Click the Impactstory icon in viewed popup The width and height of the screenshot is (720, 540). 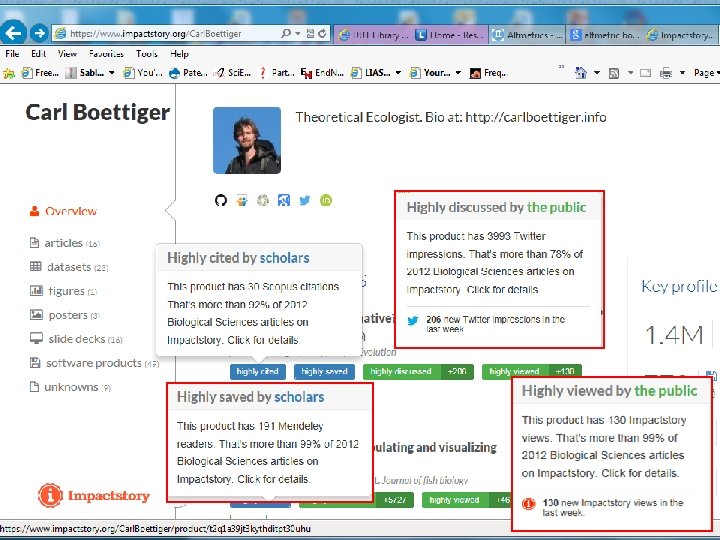[529, 504]
